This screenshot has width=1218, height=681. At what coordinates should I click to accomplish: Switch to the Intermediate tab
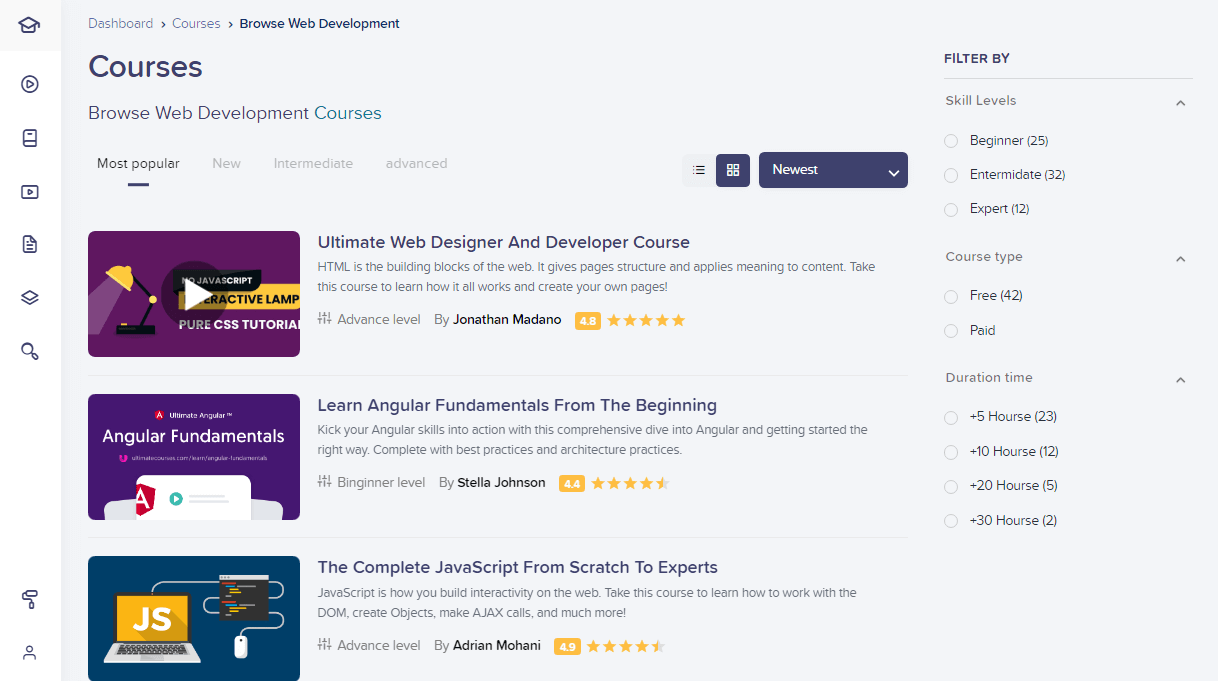point(313,163)
